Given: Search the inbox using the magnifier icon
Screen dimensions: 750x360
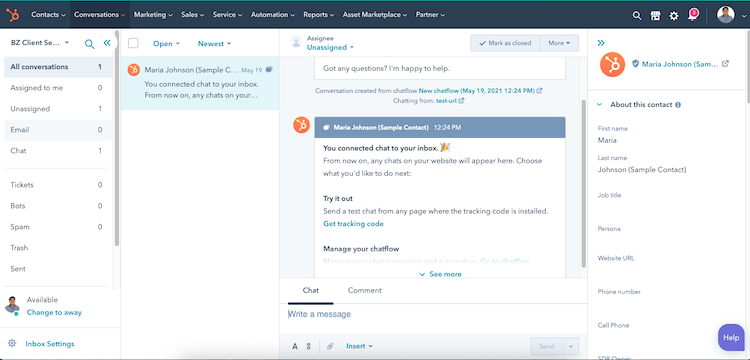Looking at the screenshot, I should point(89,44).
